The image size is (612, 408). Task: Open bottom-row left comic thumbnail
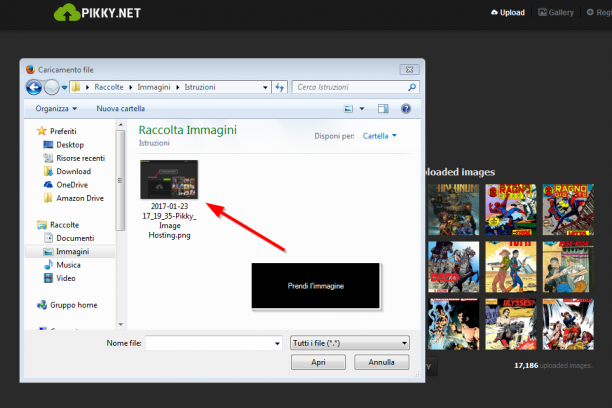(x=453, y=324)
